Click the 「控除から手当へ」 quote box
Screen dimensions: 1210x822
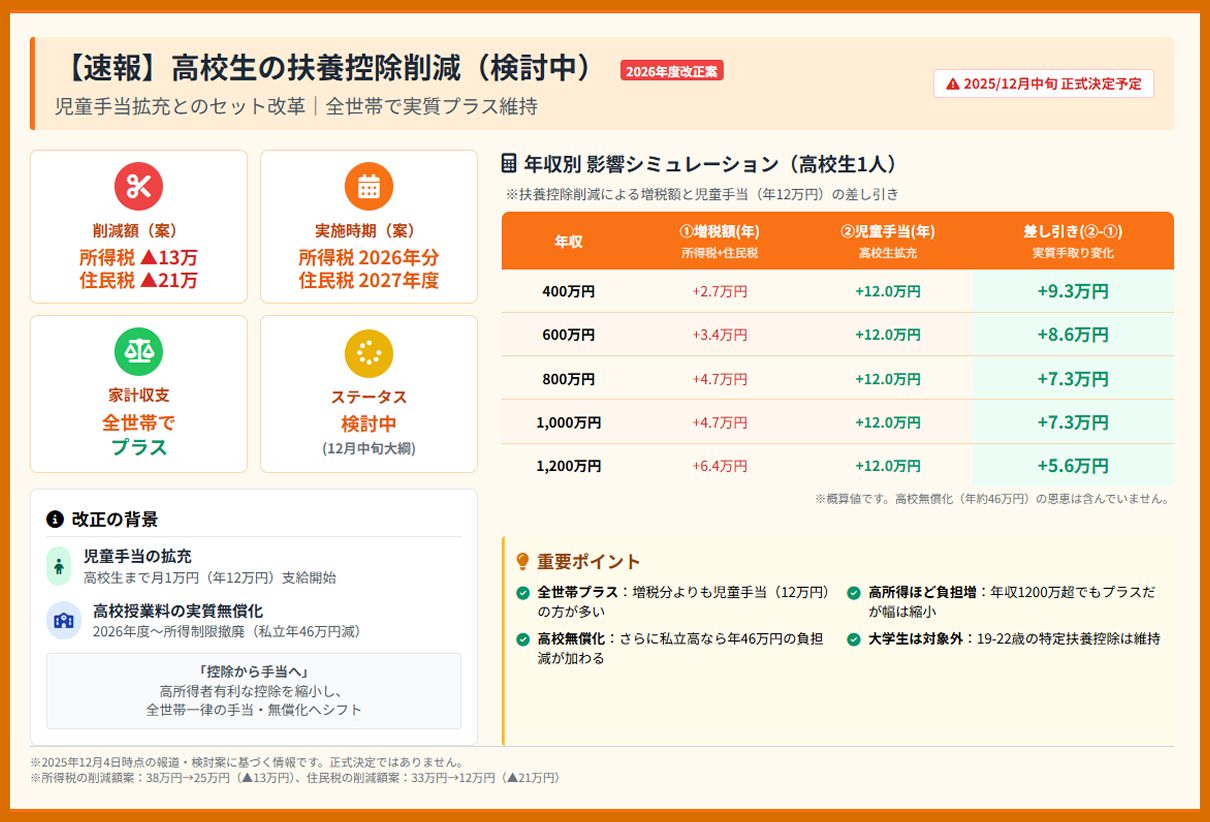[x=254, y=690]
